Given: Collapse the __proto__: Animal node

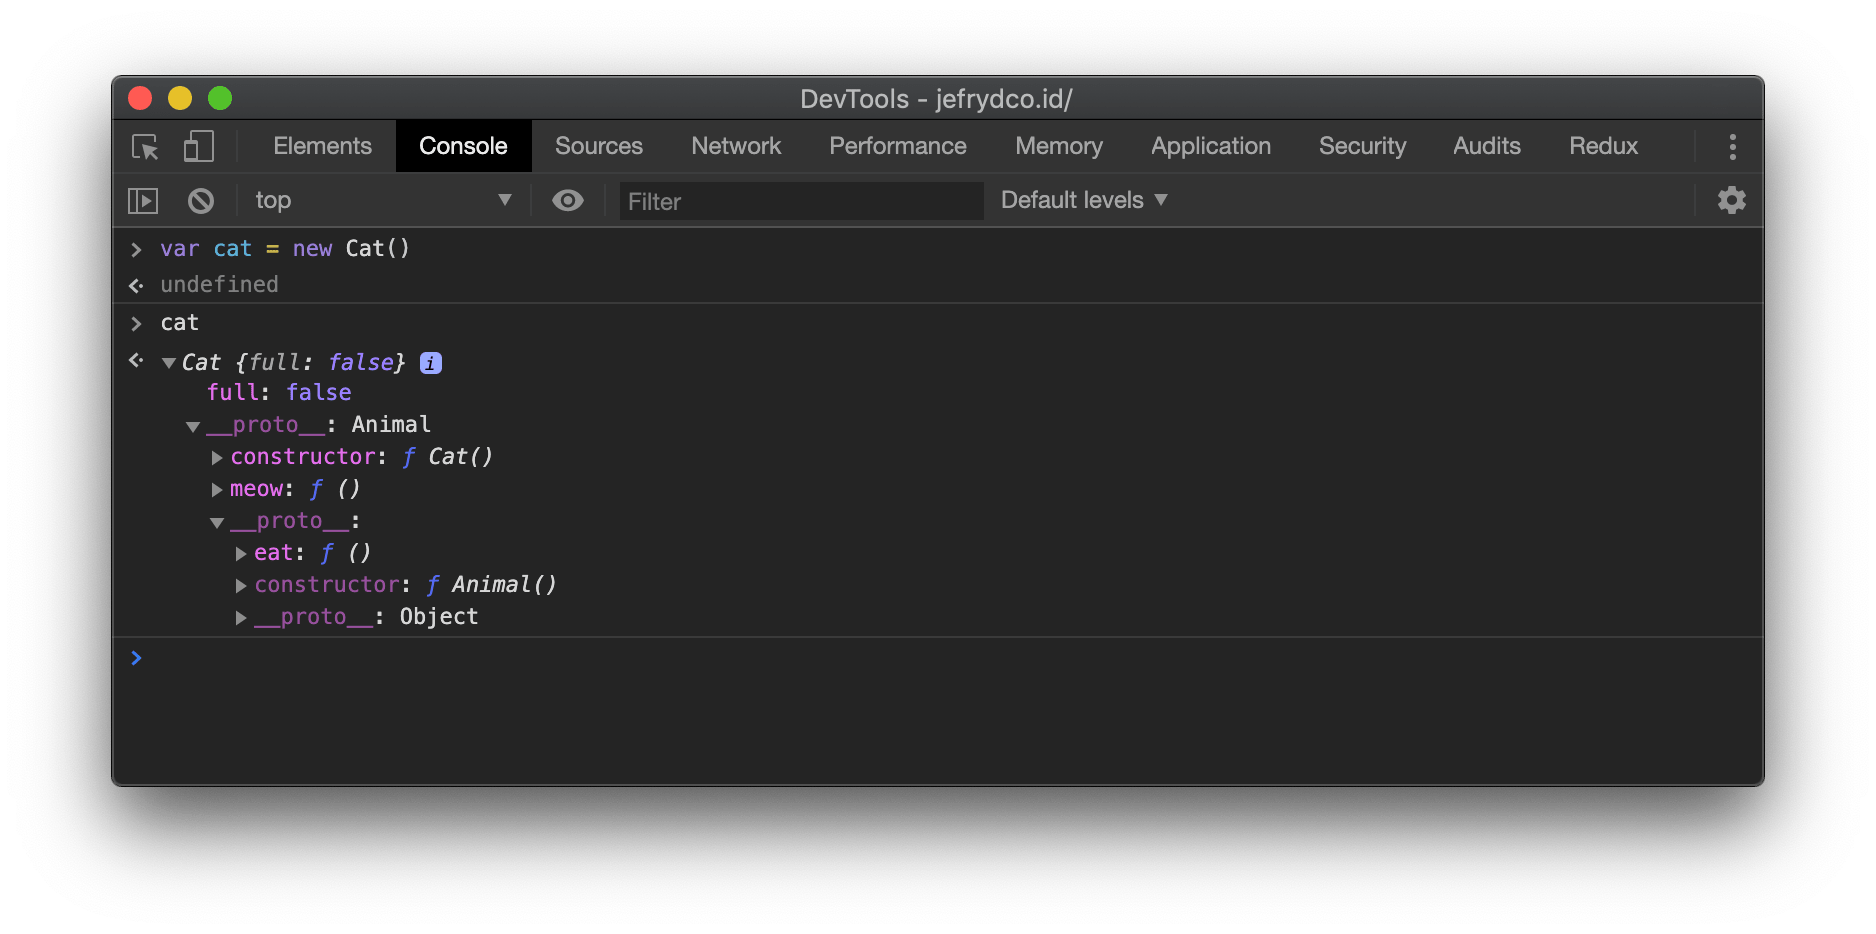Looking at the screenshot, I should [x=193, y=426].
